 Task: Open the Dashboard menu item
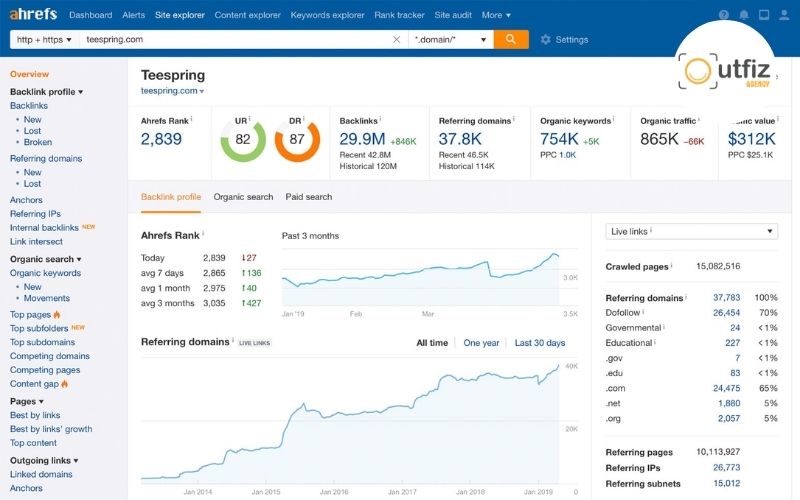click(x=91, y=15)
